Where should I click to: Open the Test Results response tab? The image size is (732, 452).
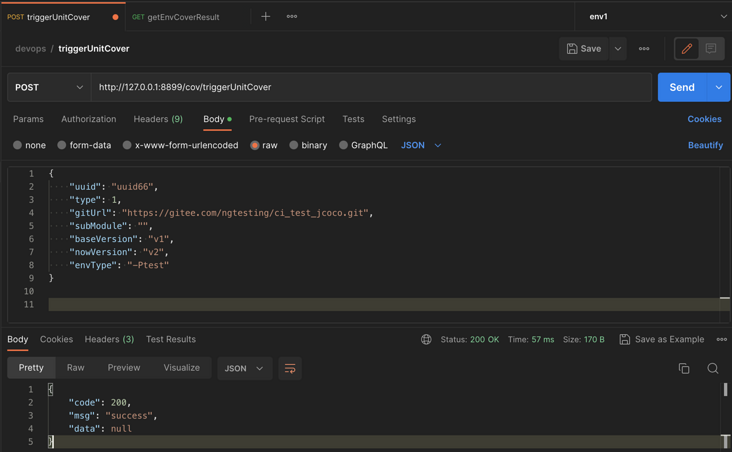tap(170, 339)
